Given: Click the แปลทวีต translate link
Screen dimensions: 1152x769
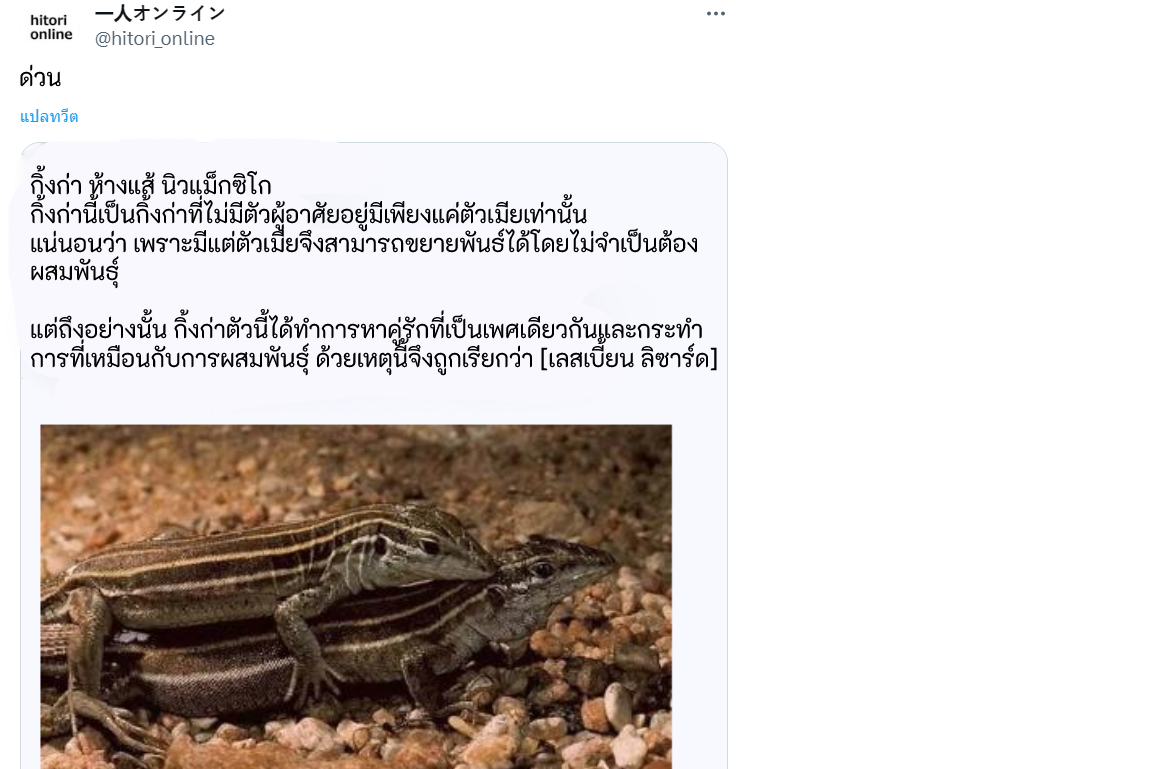Looking at the screenshot, I should click(48, 117).
